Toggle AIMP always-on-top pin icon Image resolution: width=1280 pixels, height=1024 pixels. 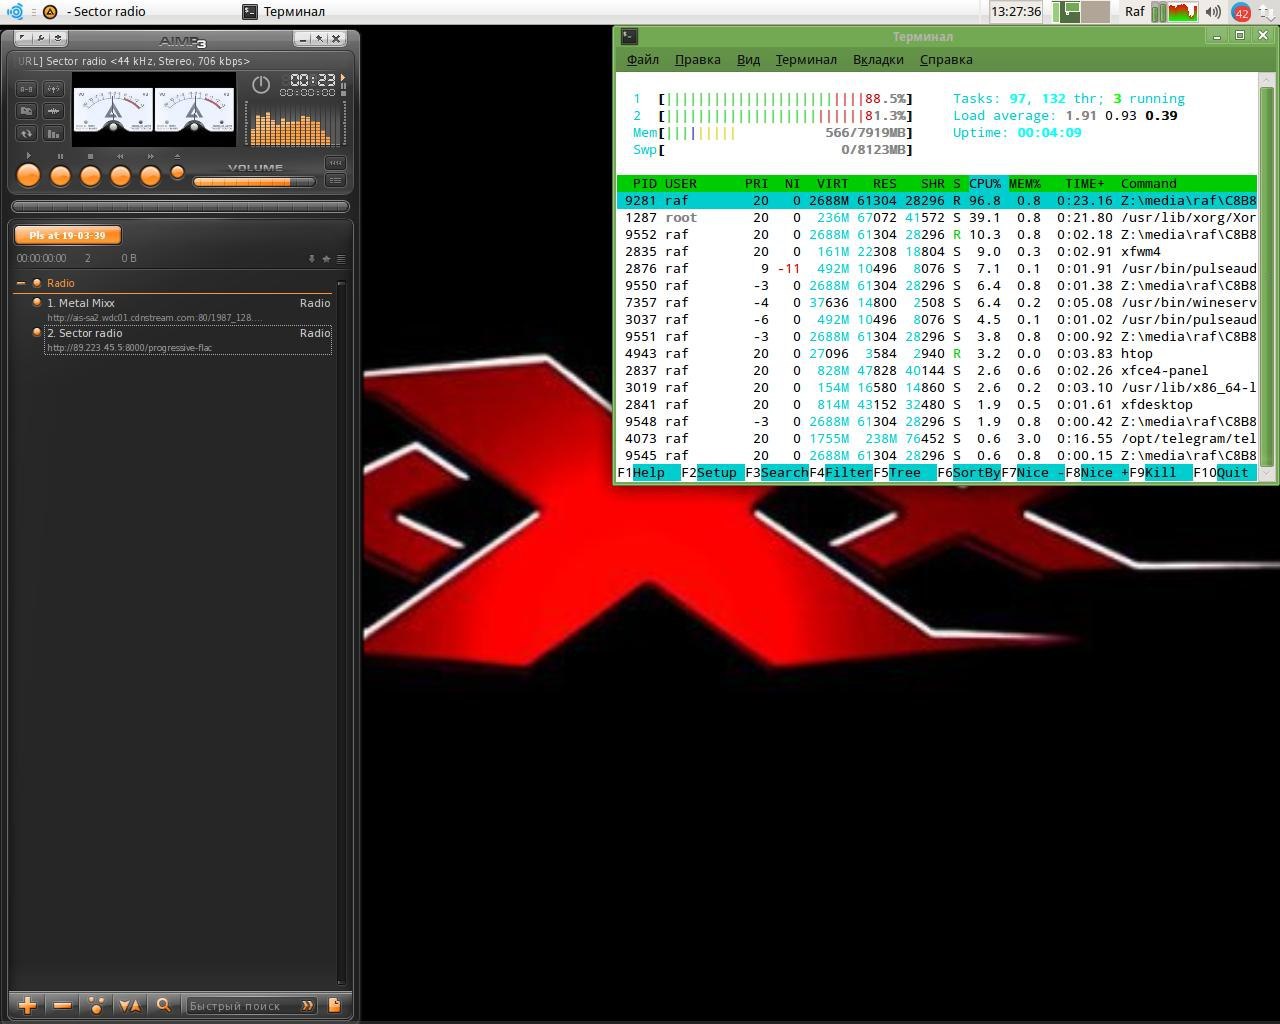tap(319, 39)
